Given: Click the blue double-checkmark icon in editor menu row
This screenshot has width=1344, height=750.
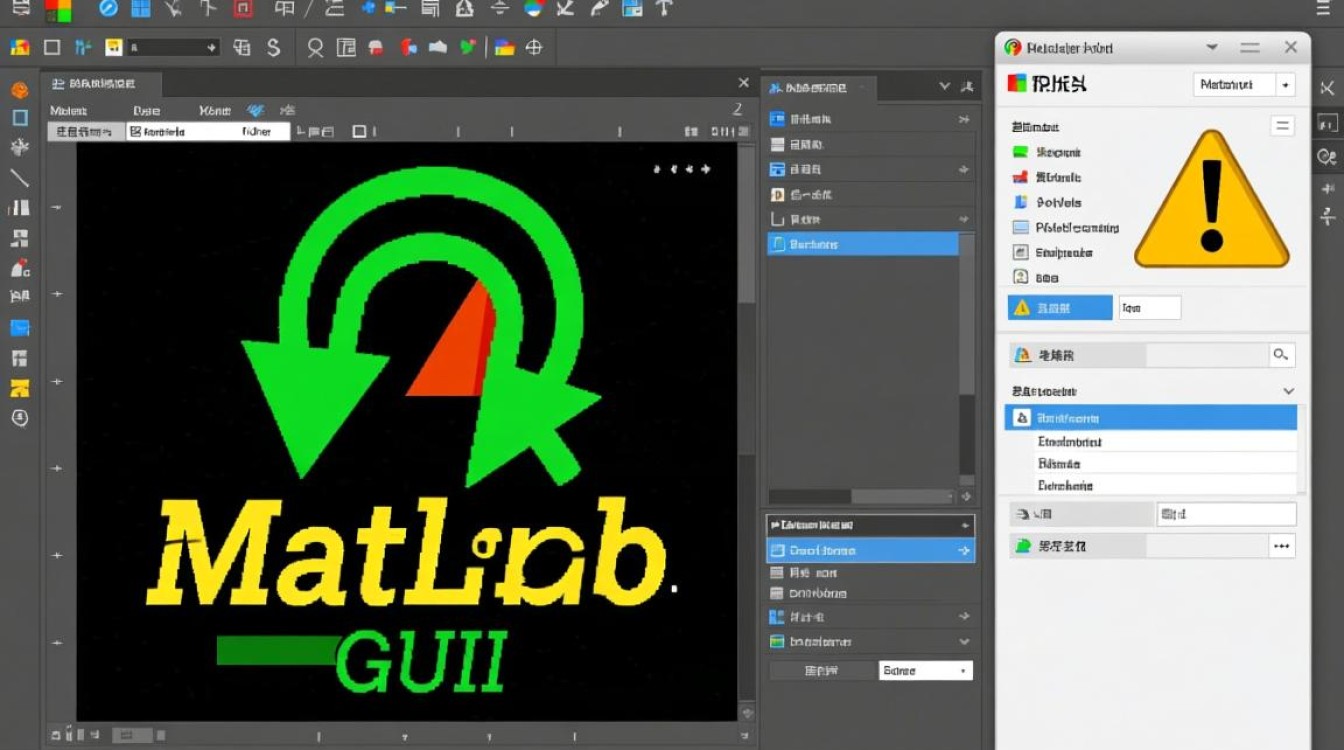Looking at the screenshot, I should coord(255,111).
